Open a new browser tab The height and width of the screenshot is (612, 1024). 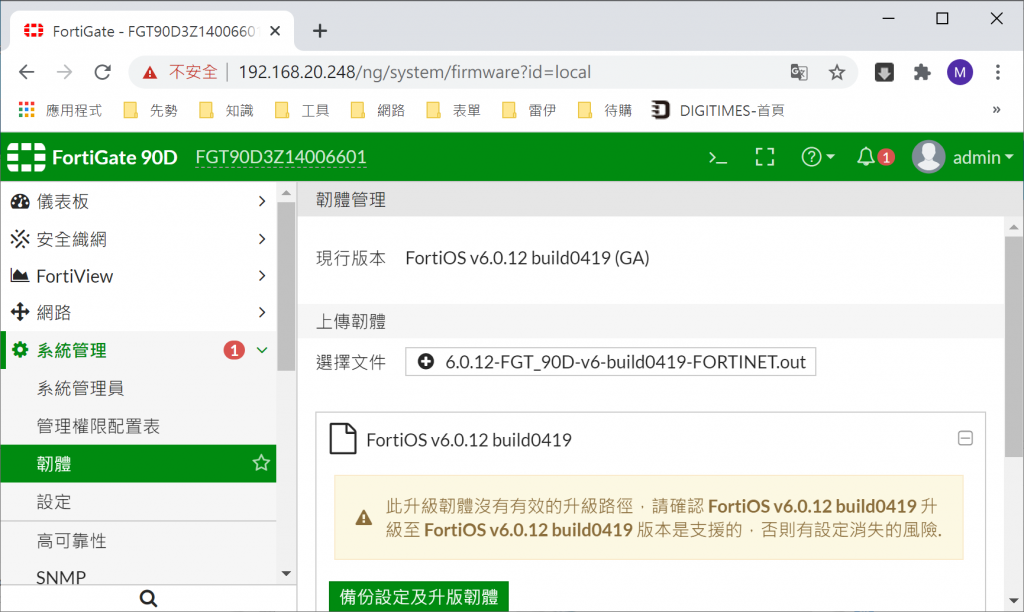tap(319, 31)
